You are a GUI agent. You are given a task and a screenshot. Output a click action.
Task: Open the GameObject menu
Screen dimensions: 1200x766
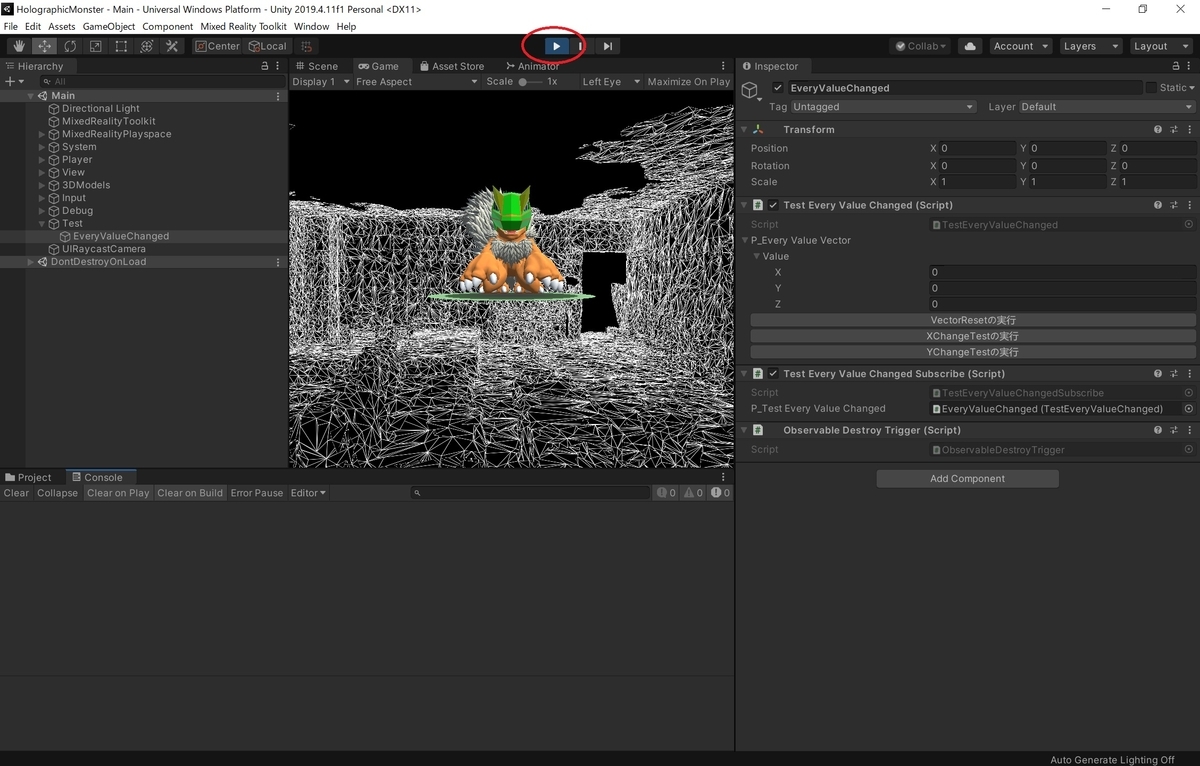click(x=109, y=26)
